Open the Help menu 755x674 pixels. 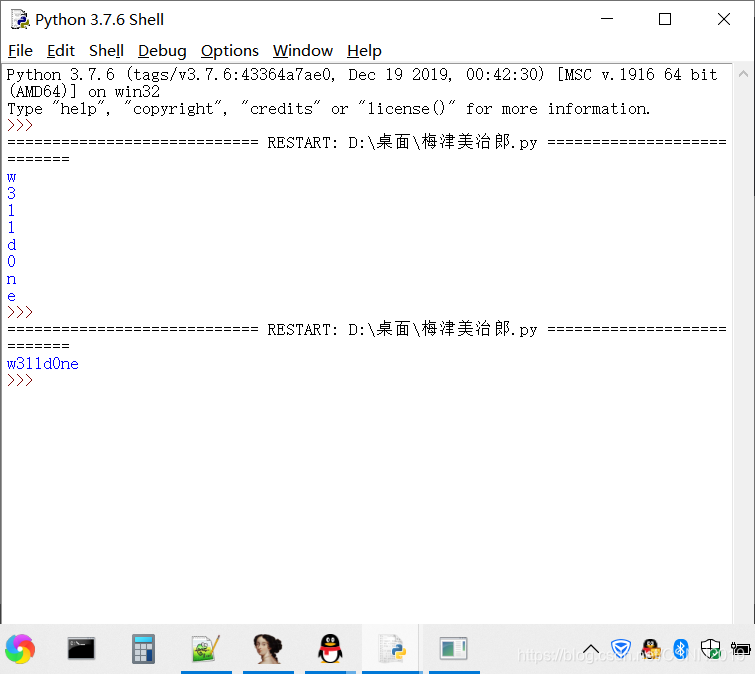coord(364,51)
